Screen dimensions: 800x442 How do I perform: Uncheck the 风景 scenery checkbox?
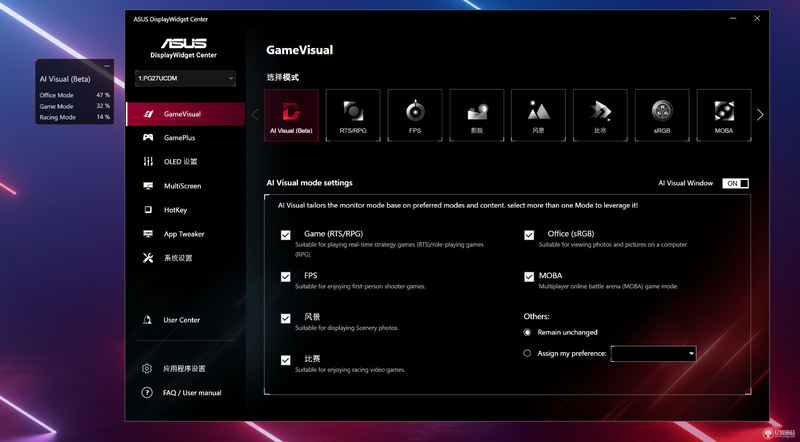click(x=286, y=318)
